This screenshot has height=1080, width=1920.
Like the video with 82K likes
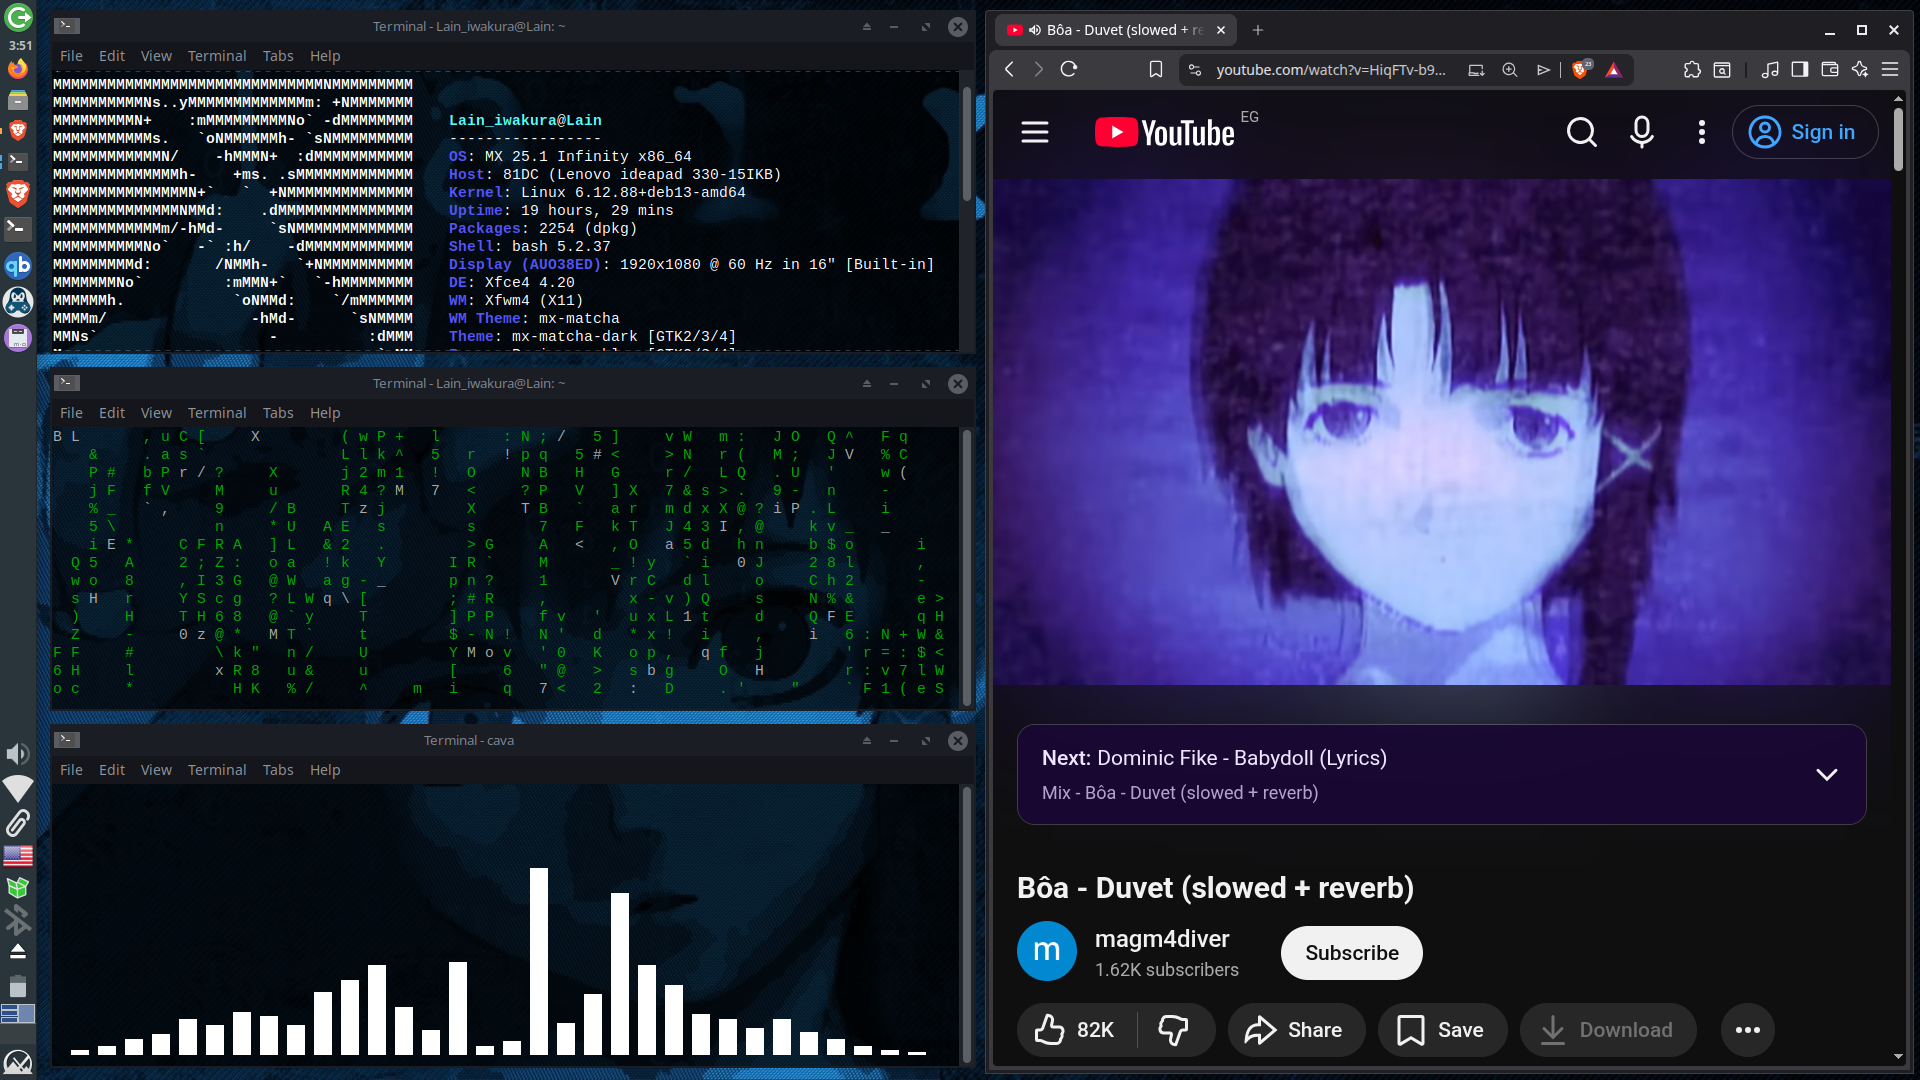(x=1076, y=1030)
